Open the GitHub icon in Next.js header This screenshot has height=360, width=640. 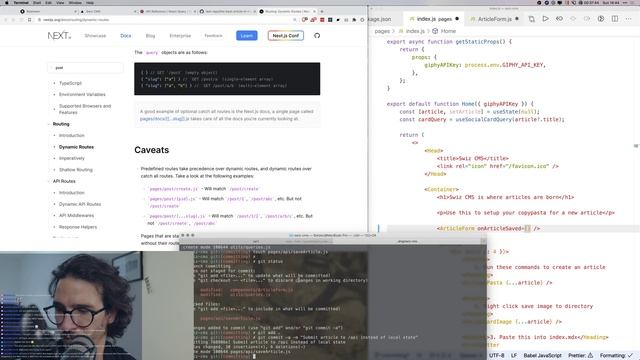[317, 36]
